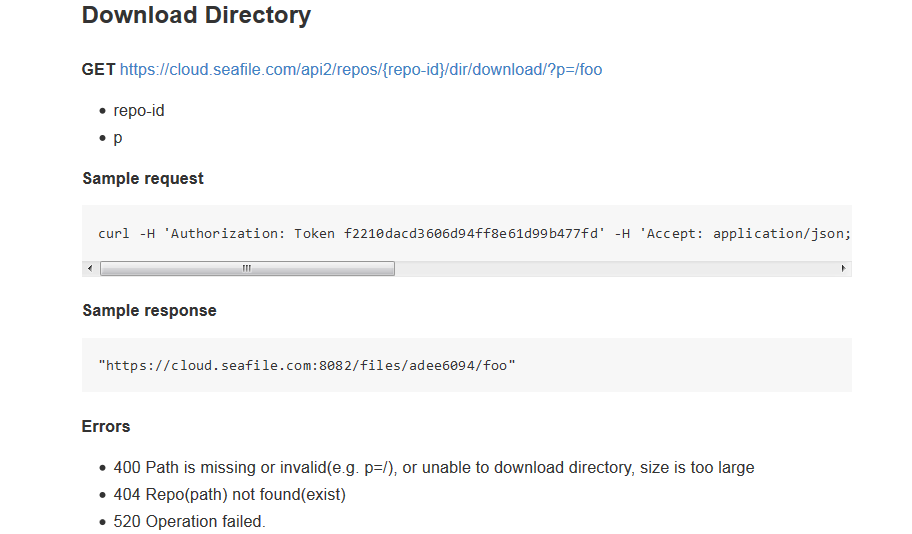Click the Sample request subheading
This screenshot has width=912, height=534.
(143, 179)
